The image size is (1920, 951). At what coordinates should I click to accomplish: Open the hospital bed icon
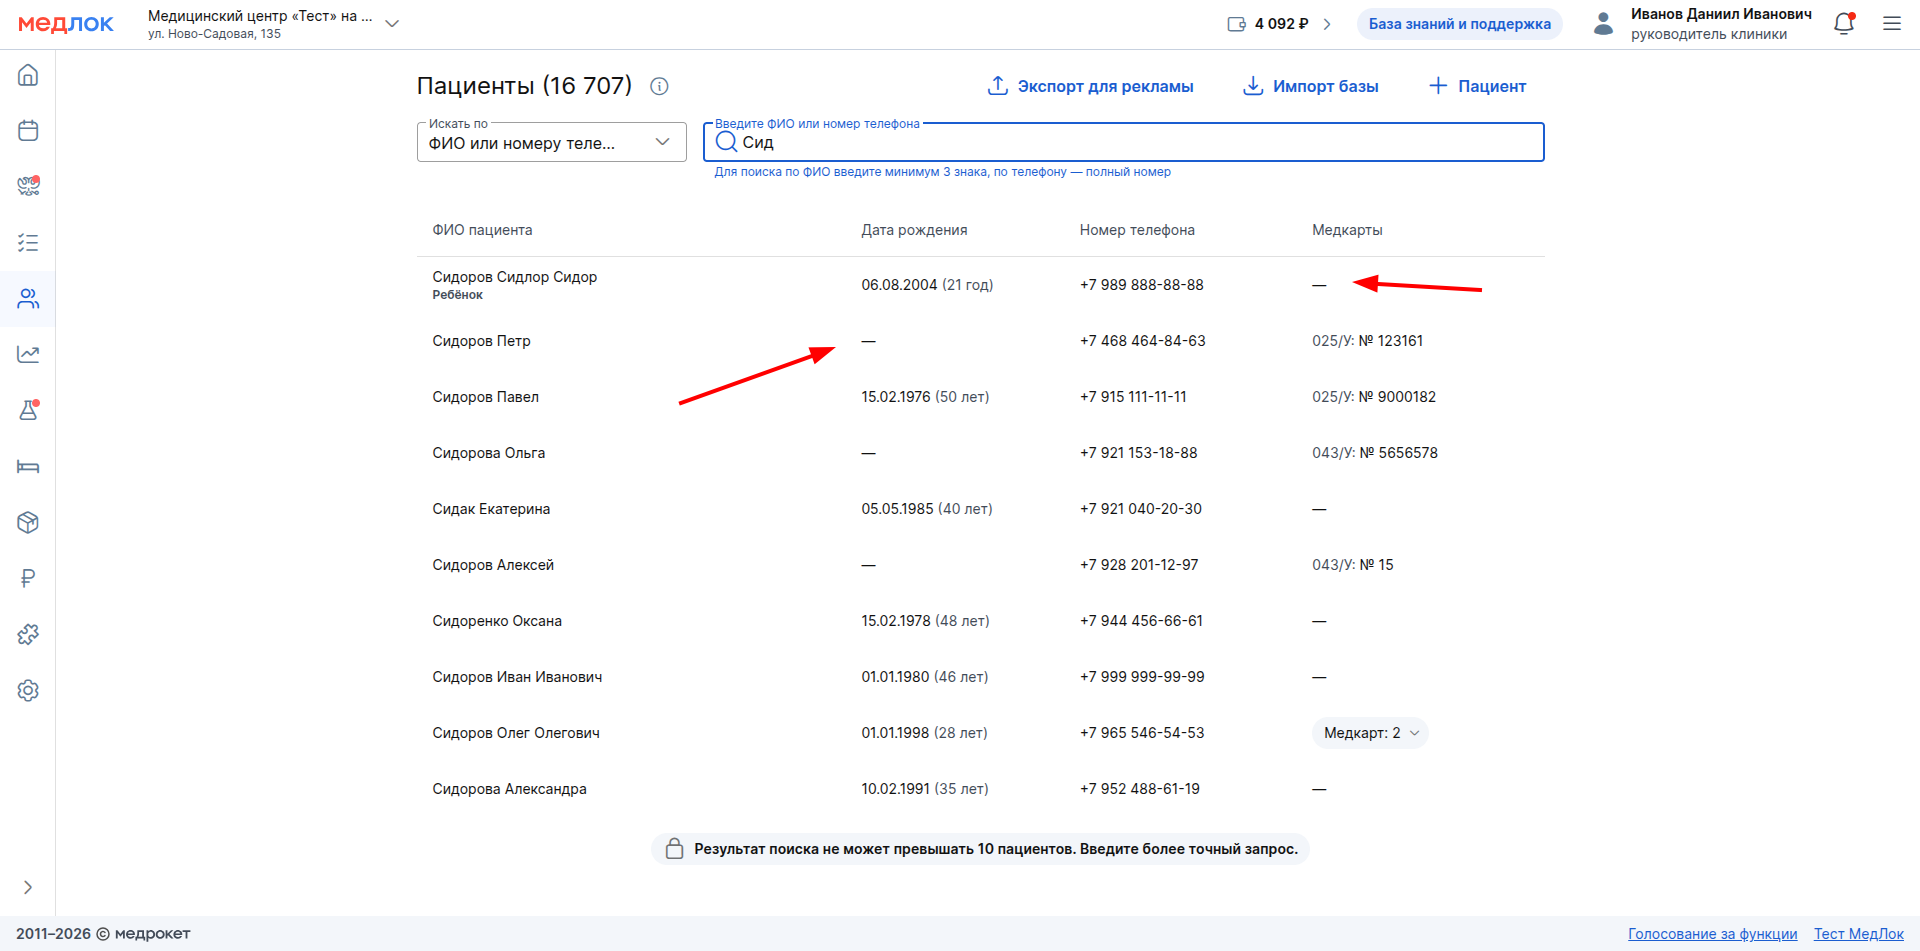28,467
